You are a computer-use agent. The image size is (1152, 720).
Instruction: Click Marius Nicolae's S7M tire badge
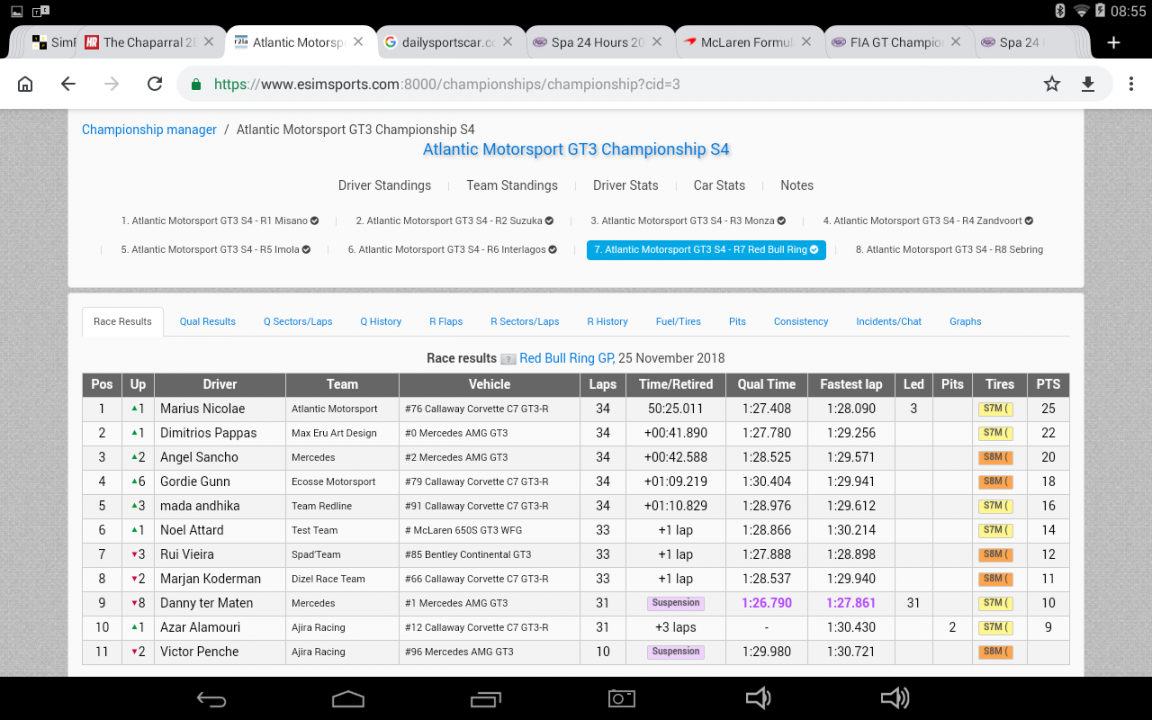click(x=995, y=409)
